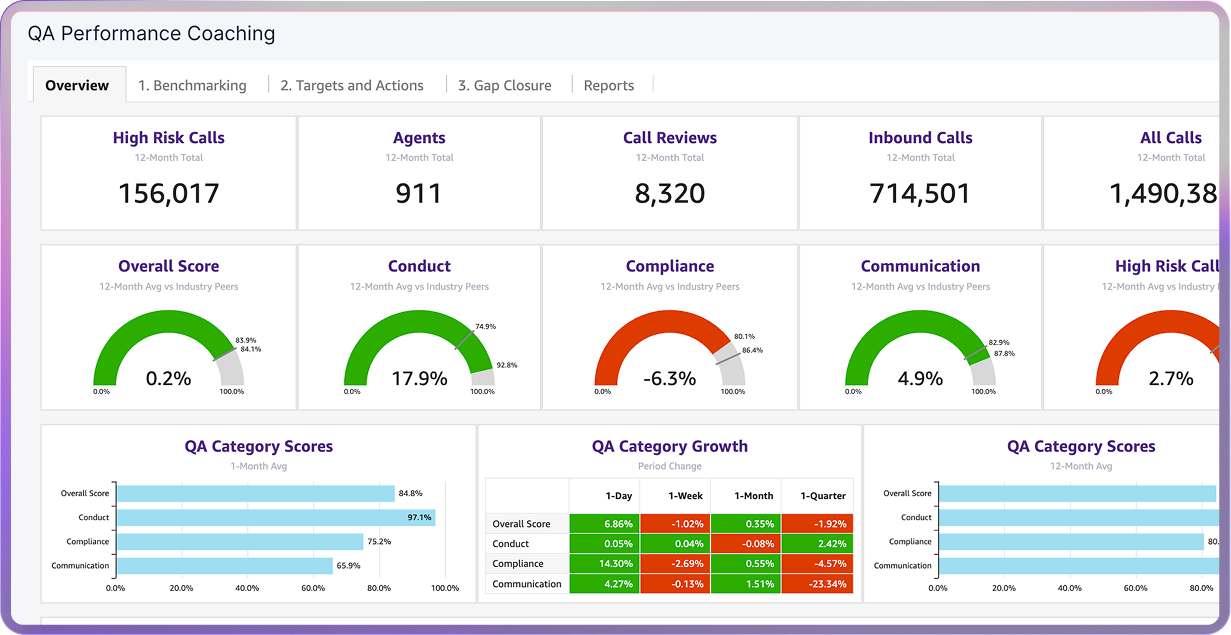Click the 1-Day column header
The width and height of the screenshot is (1231, 635).
[x=605, y=495]
